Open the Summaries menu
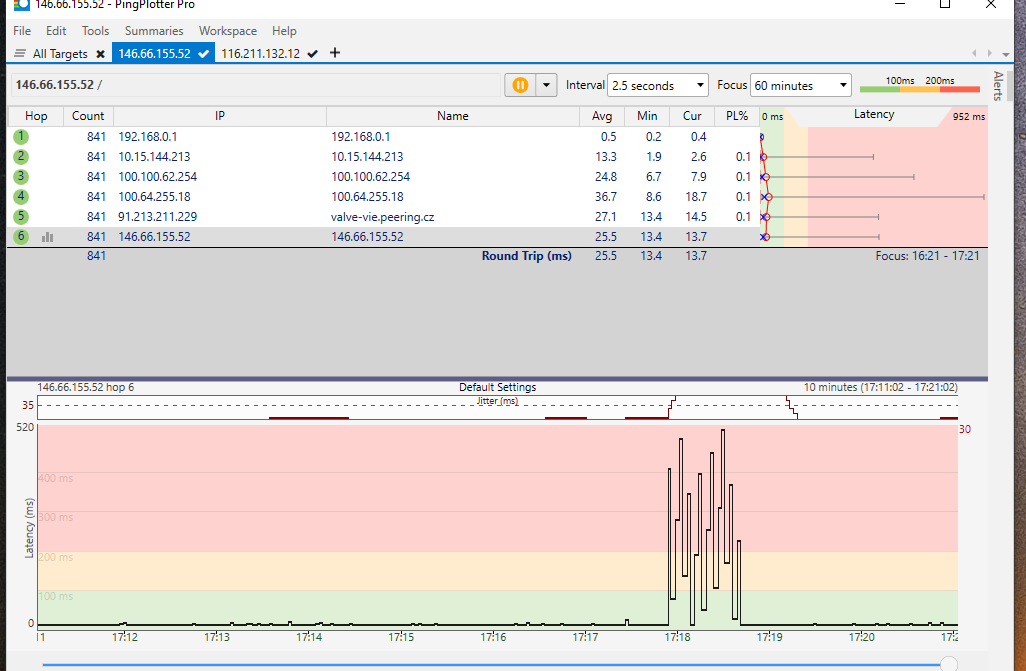Image resolution: width=1026 pixels, height=671 pixels. (x=154, y=31)
